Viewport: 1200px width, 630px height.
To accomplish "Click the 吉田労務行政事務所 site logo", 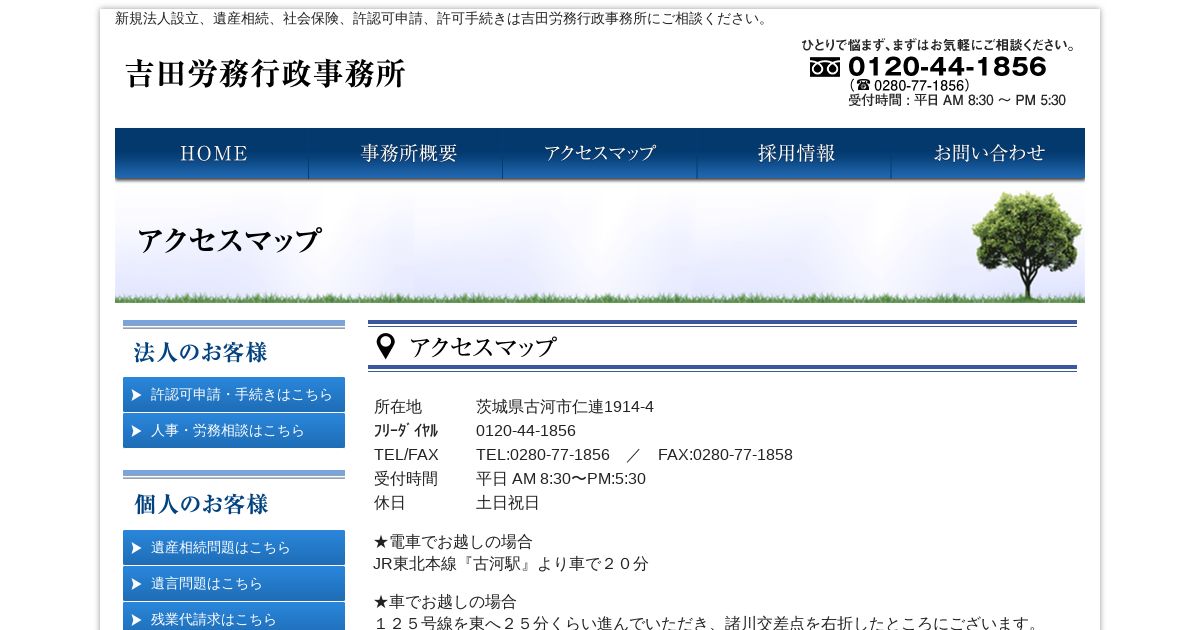I will click(265, 73).
